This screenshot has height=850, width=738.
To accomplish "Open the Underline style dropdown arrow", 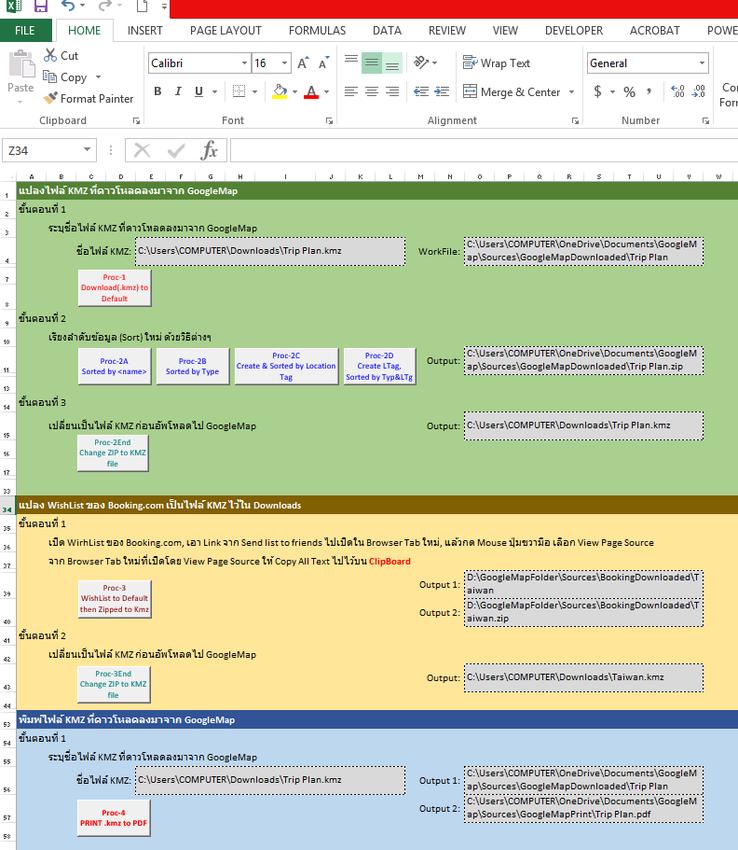I will 215,92.
